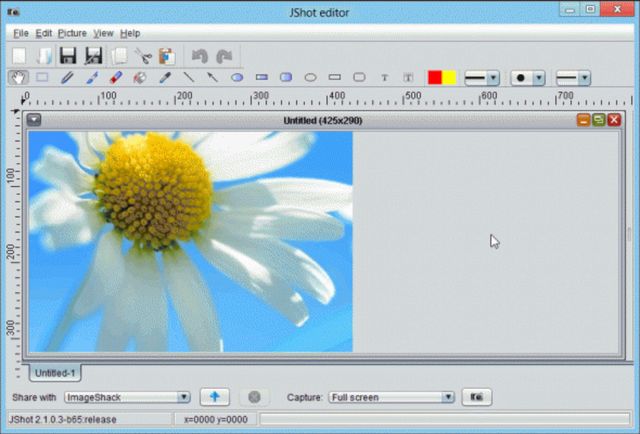Pick the eraser tool

point(114,77)
